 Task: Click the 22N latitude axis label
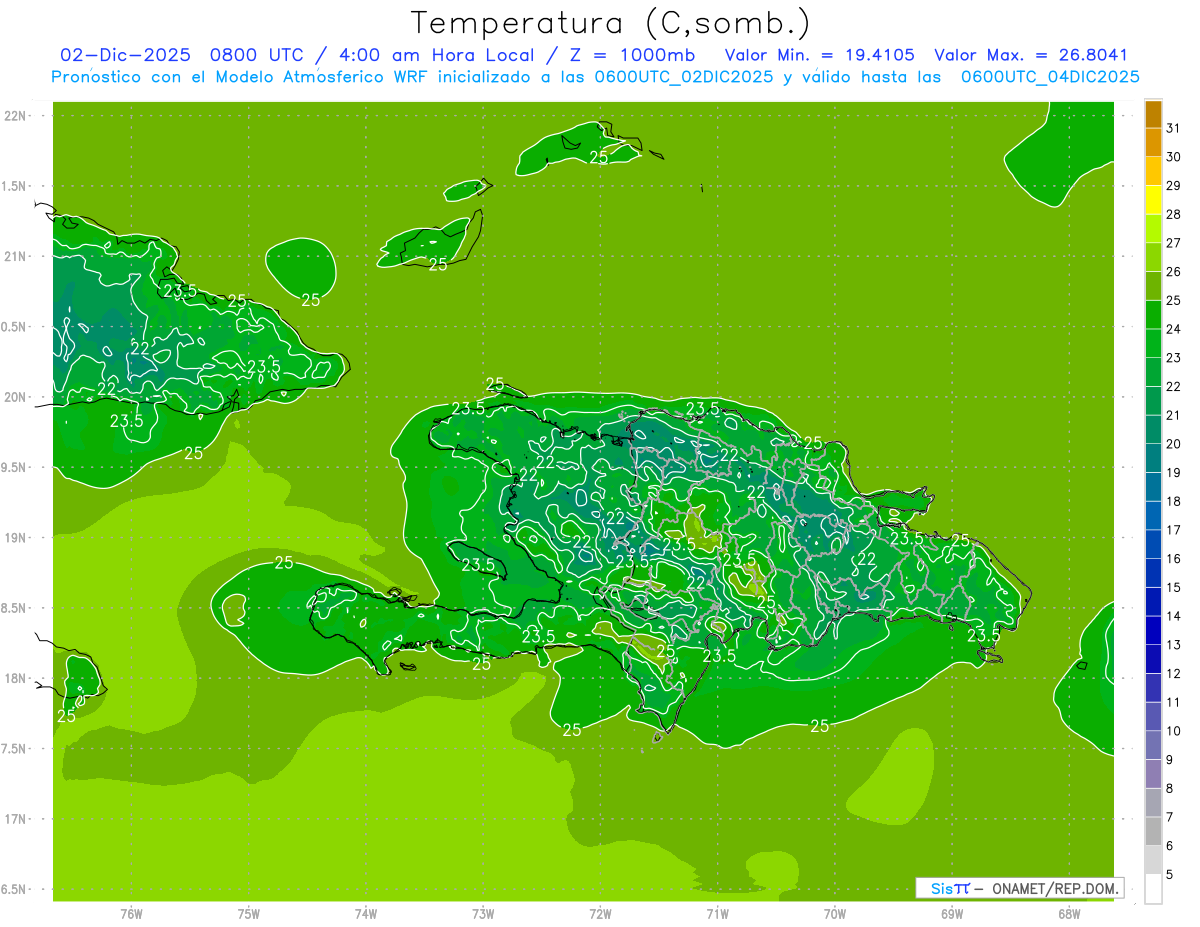(15, 116)
